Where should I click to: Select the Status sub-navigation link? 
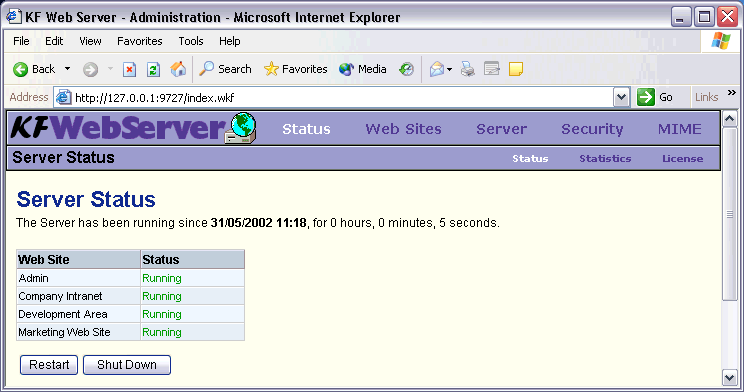coord(530,159)
